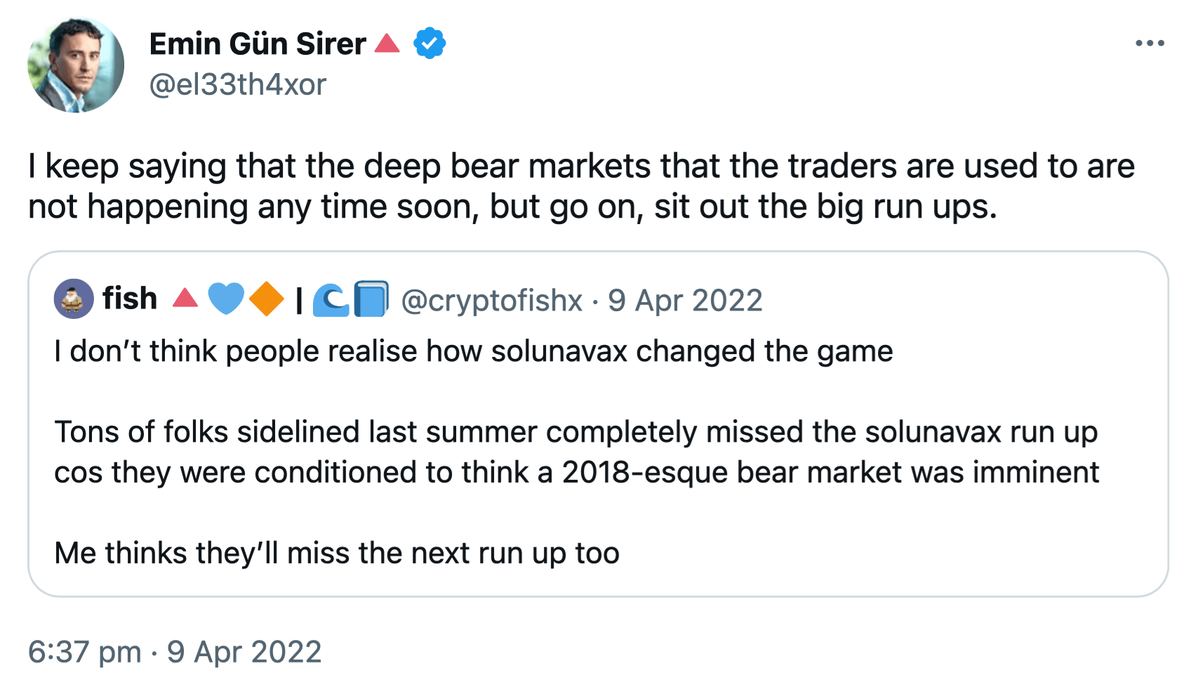Open the 6:37 pm · 9 Apr 2022 timestamp

point(175,652)
